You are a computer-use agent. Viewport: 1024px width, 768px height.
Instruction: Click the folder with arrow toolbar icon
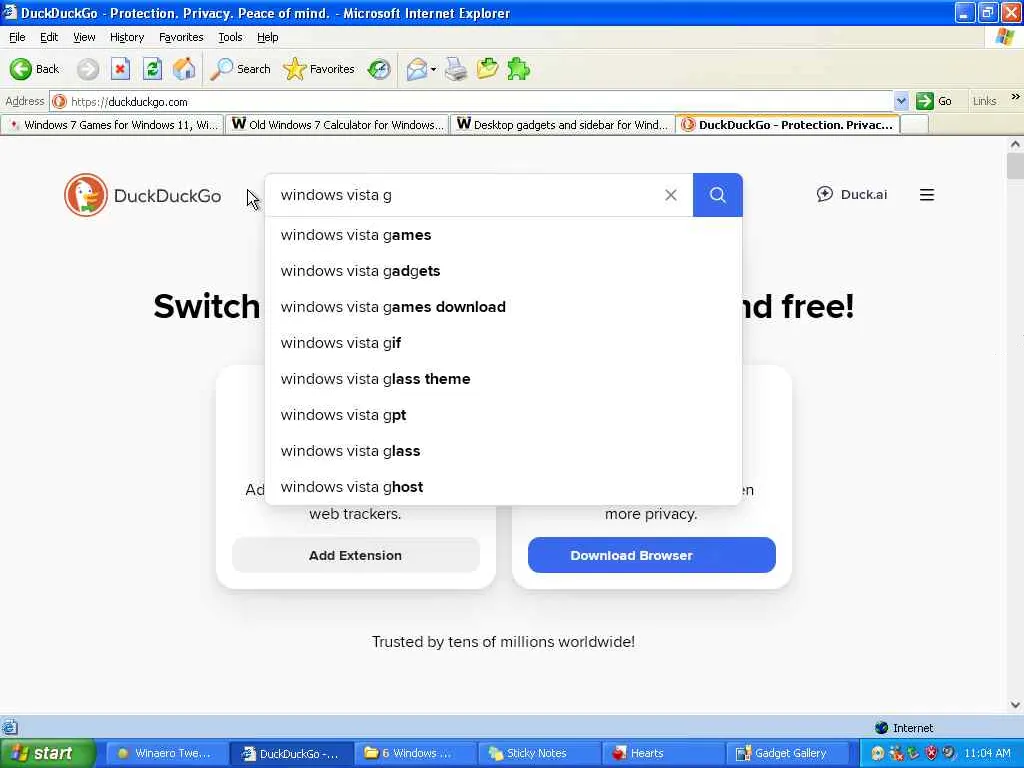(x=487, y=69)
